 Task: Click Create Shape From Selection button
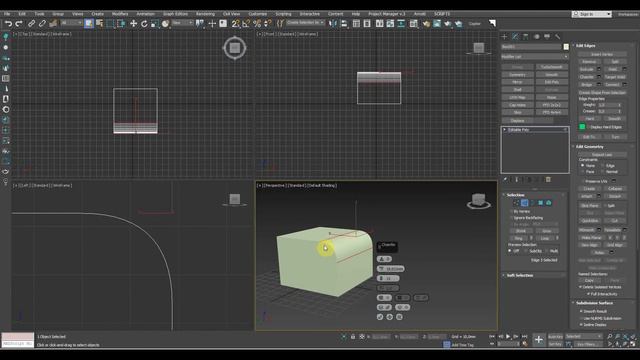pos(602,93)
